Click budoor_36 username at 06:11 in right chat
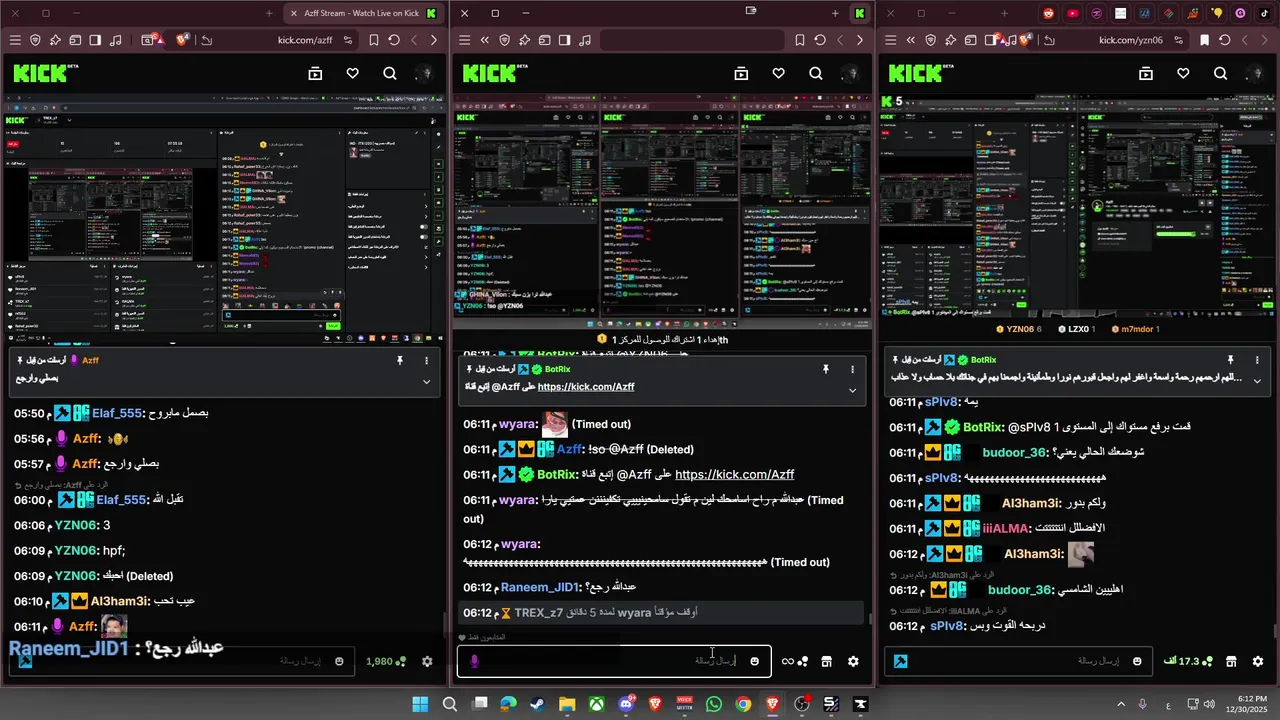The width and height of the screenshot is (1280, 720). 1015,452
